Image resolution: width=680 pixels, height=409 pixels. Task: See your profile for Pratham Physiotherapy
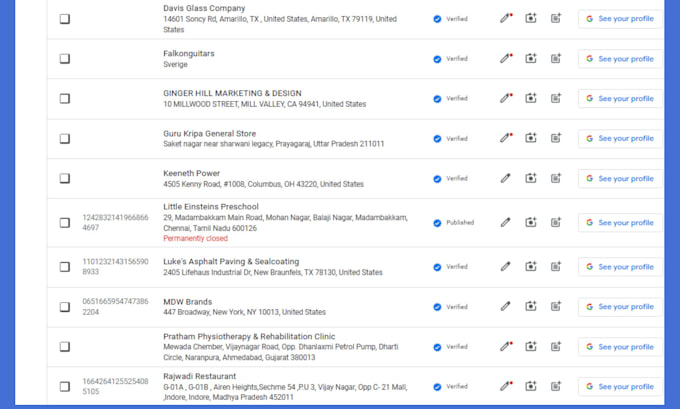(x=620, y=347)
